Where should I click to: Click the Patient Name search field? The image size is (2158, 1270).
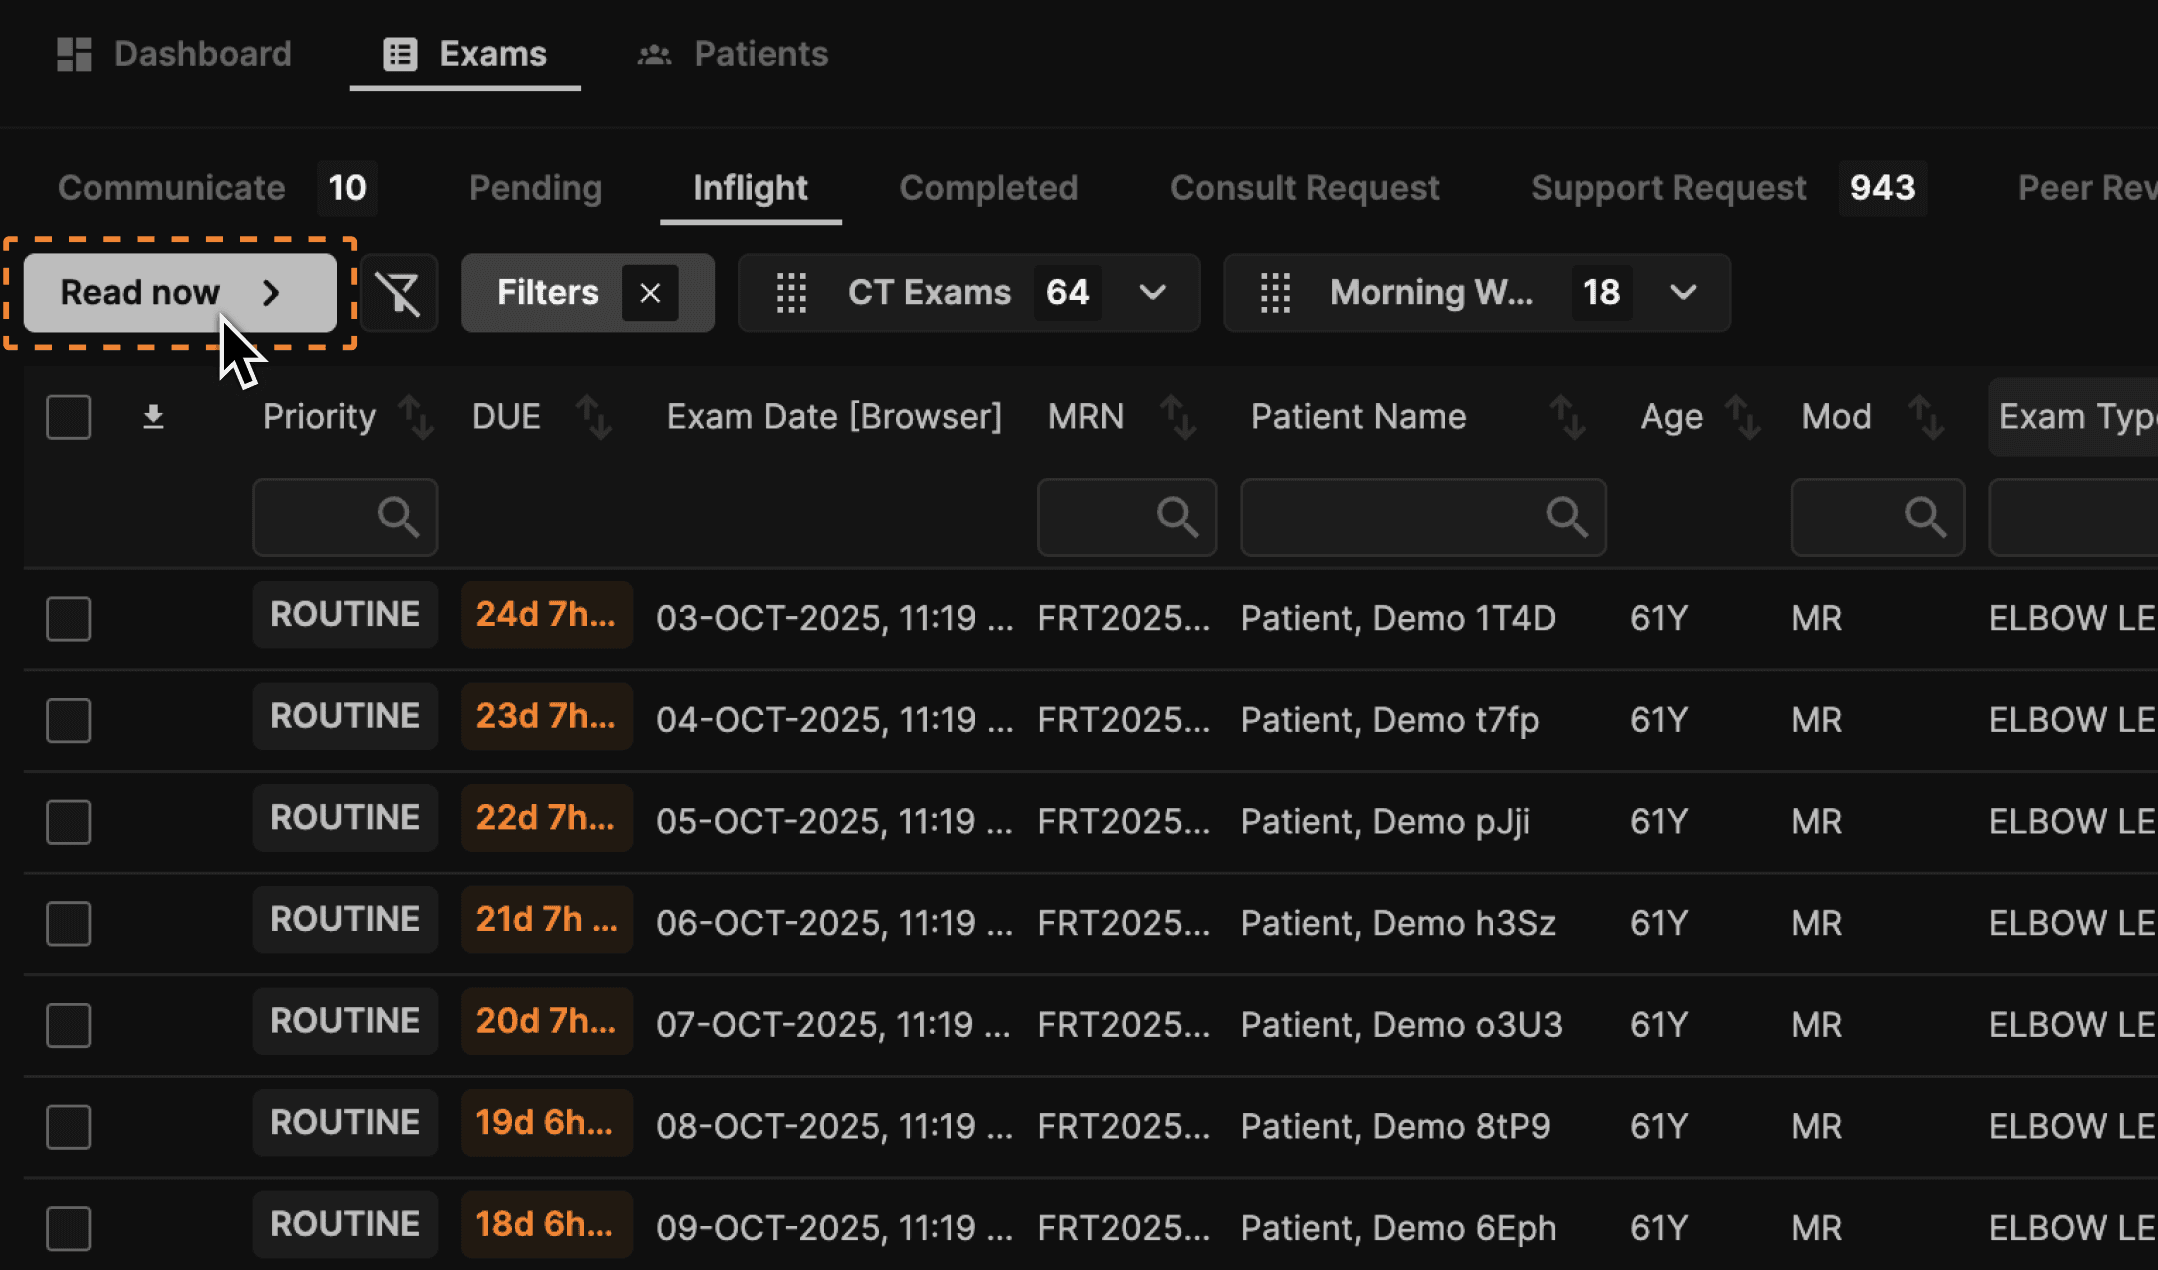(x=1395, y=517)
